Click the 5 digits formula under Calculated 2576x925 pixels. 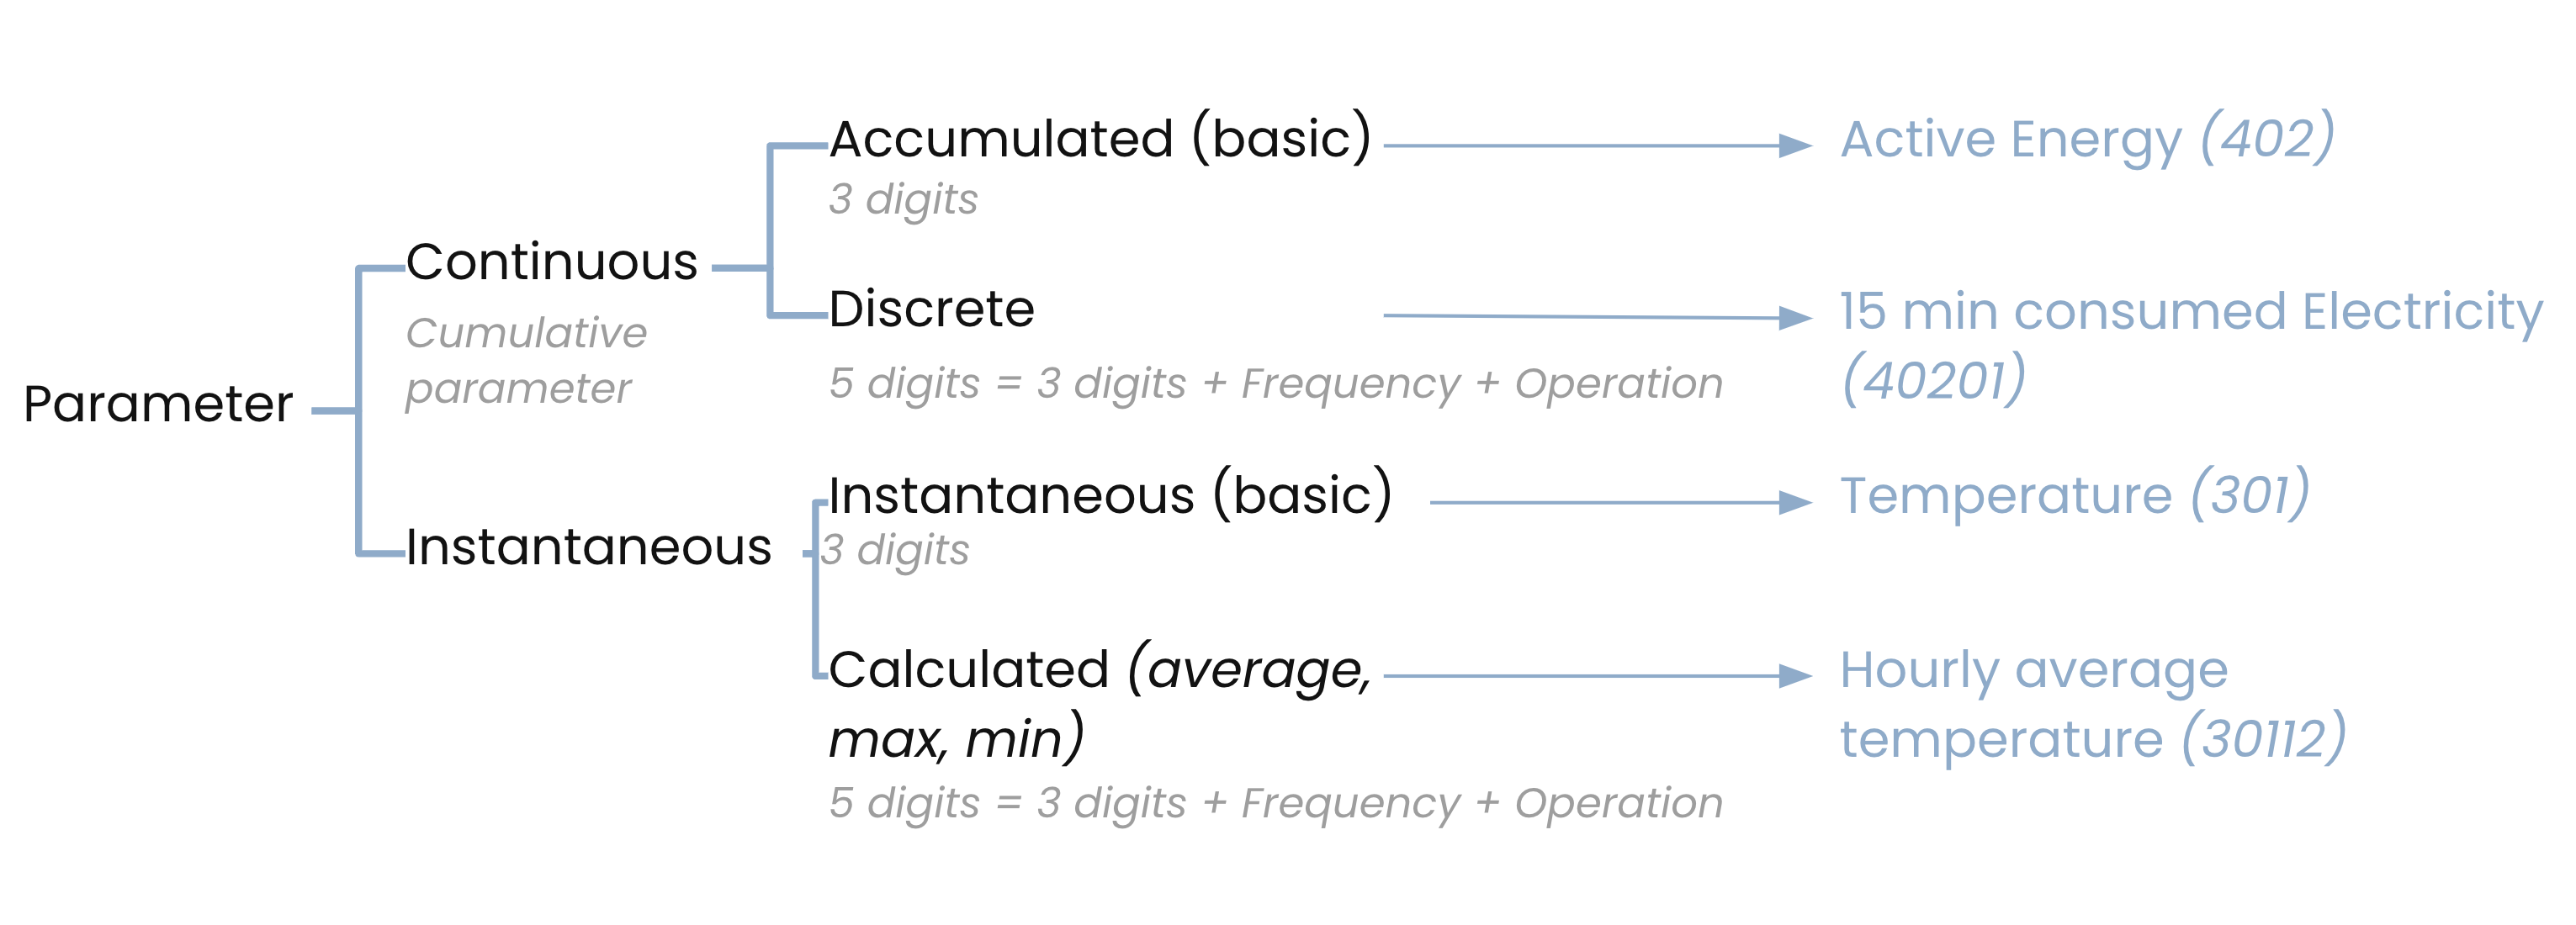pos(1275,803)
